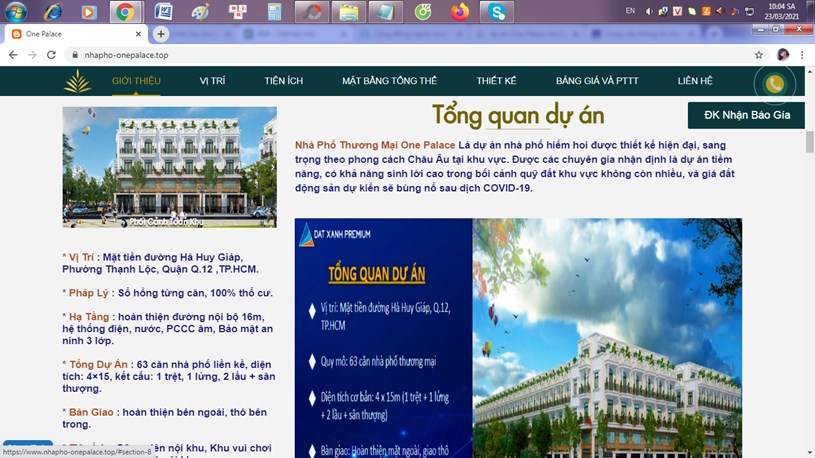Click the round phone call icon
Viewport: 815px width, 458px height.
[774, 84]
